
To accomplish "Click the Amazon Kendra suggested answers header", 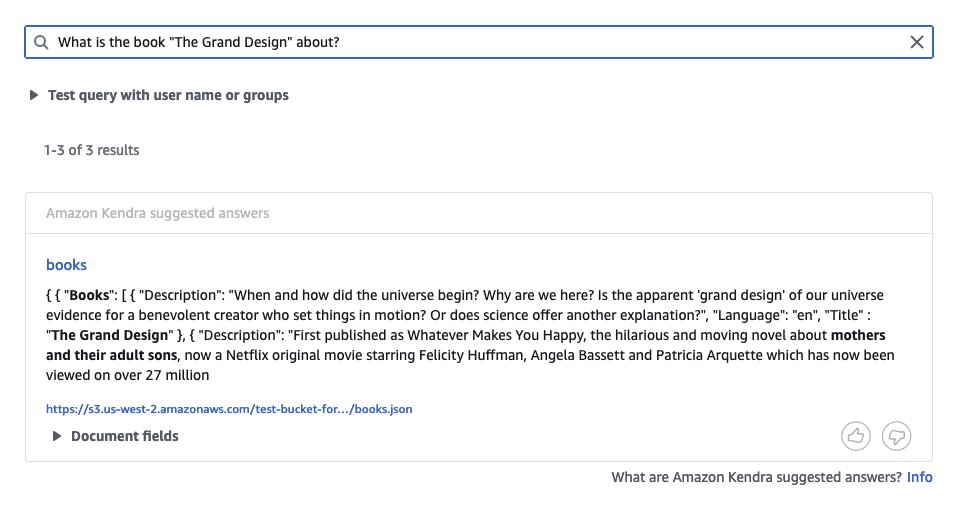I will click(x=157, y=213).
